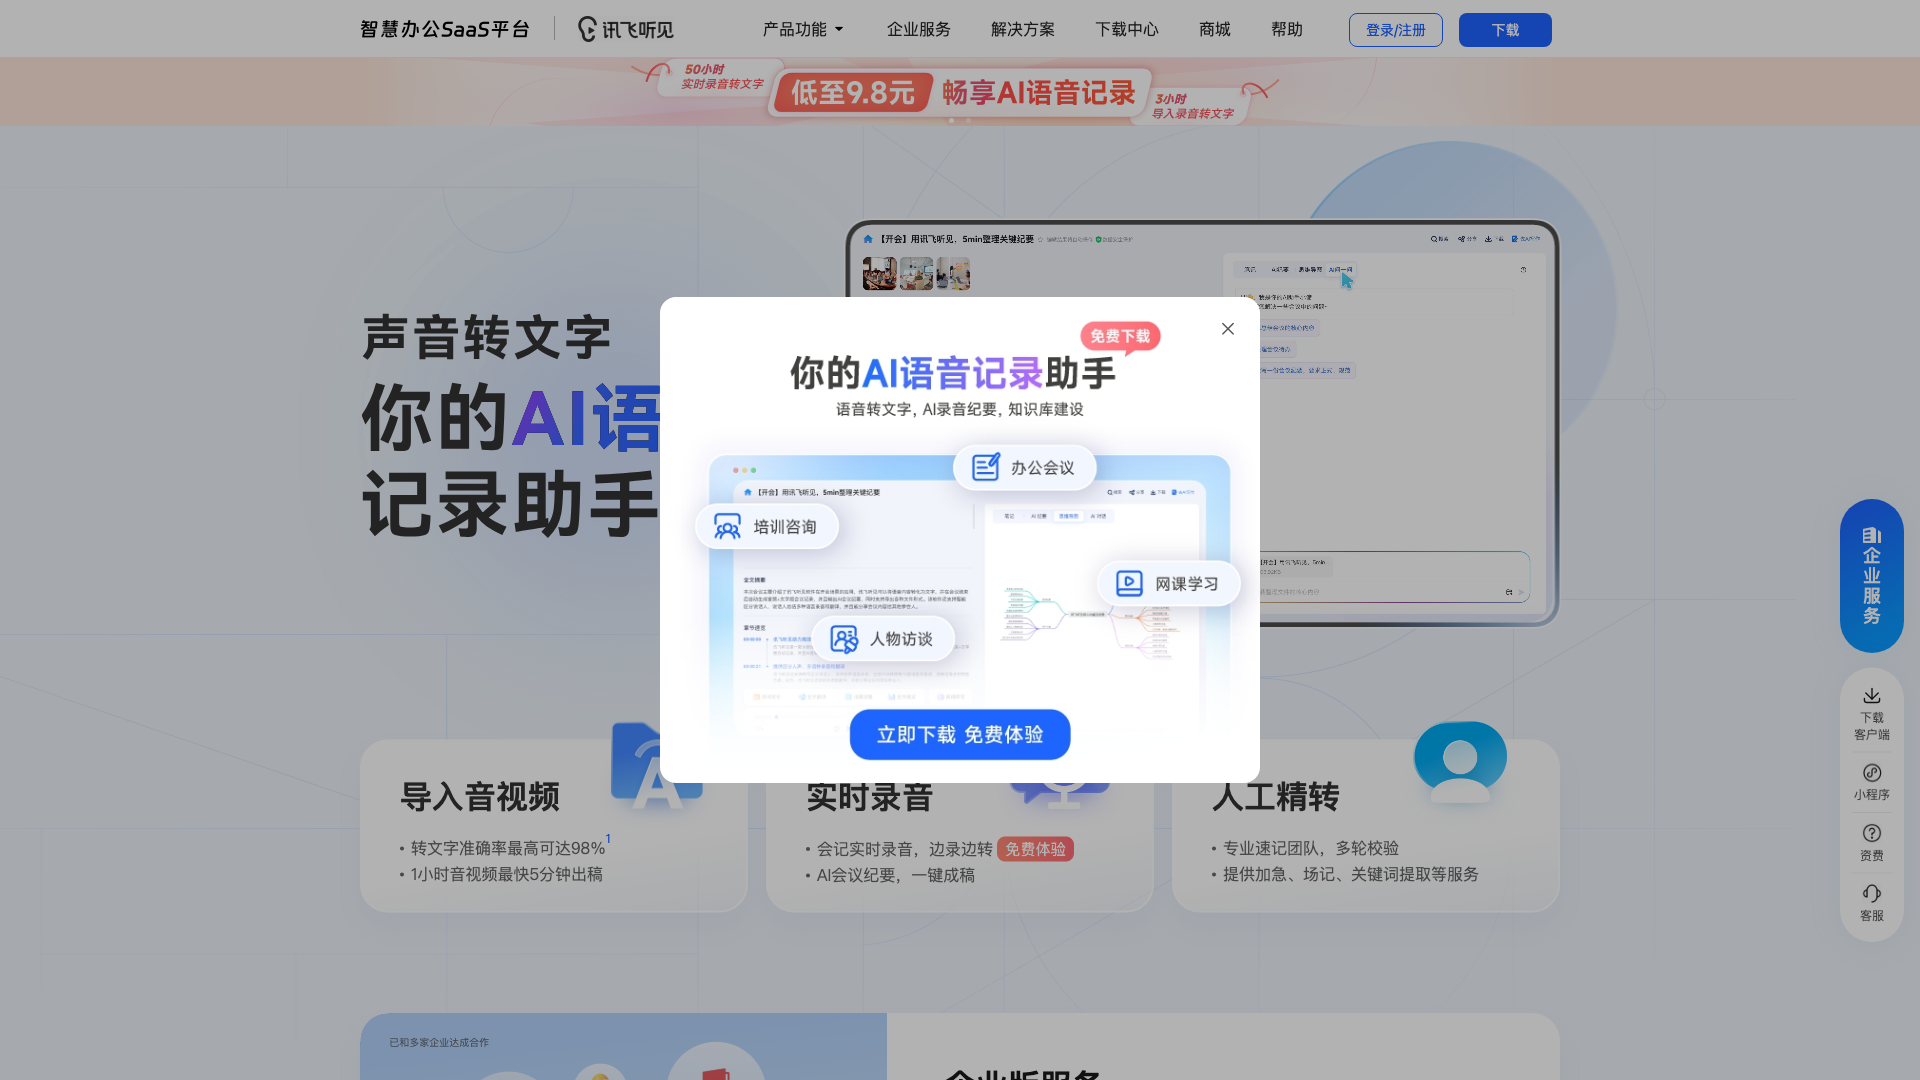Open 解决方案 in the top navigation
This screenshot has width=1920, height=1080.
(1023, 30)
